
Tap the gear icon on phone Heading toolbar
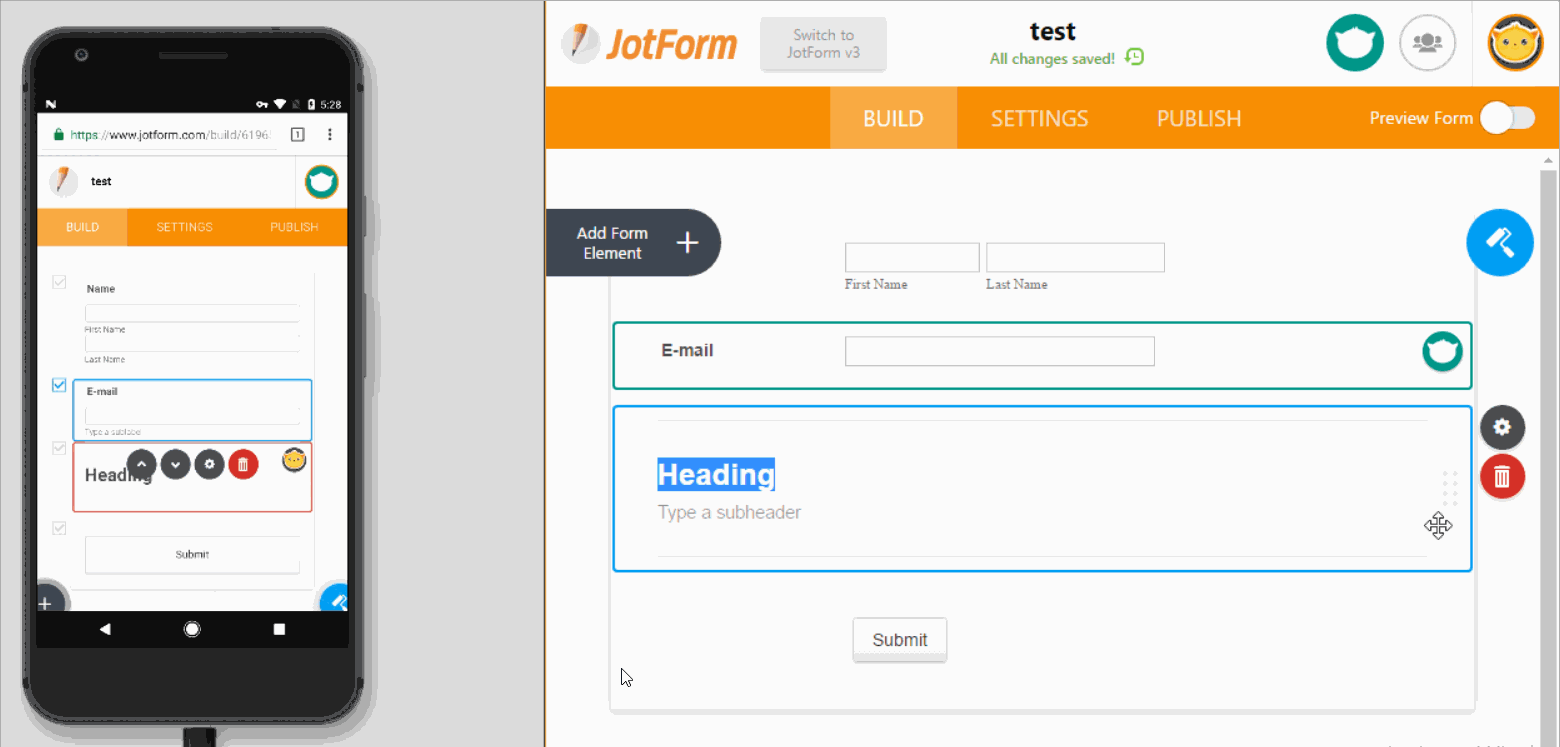pyautogui.click(x=209, y=464)
